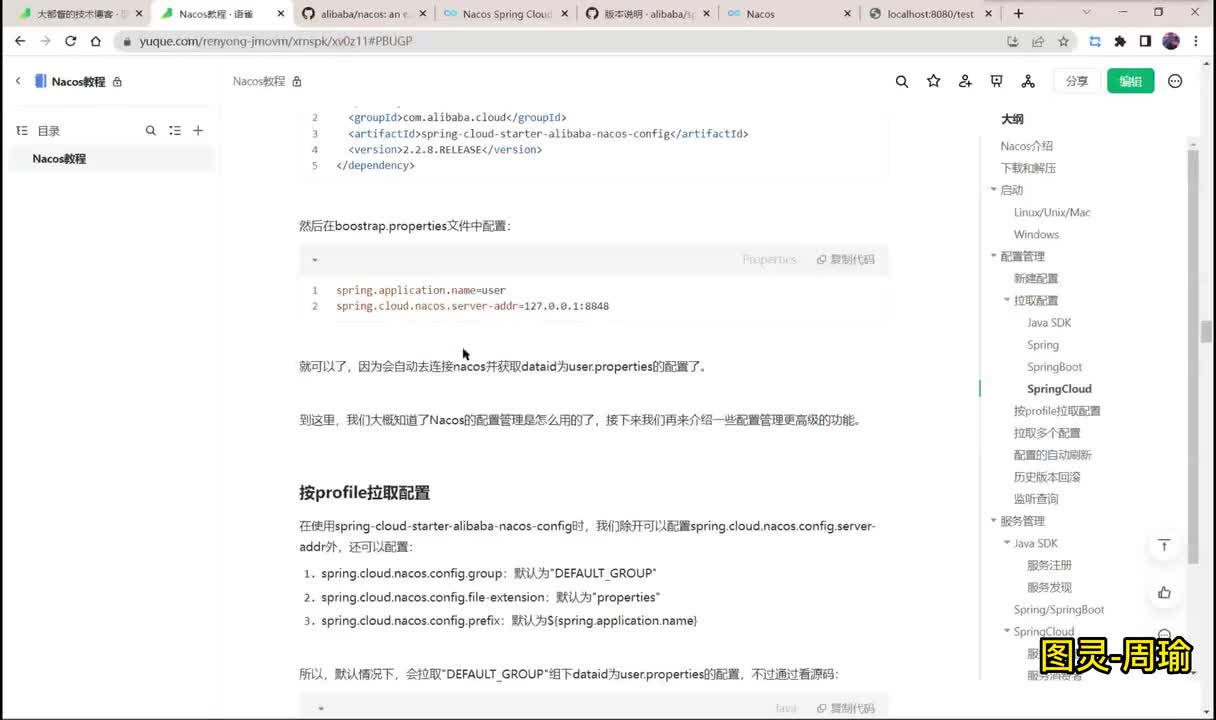1216x720 pixels.
Task: Jump to 配置的自动刷新 in outline
Action: pos(1053,455)
